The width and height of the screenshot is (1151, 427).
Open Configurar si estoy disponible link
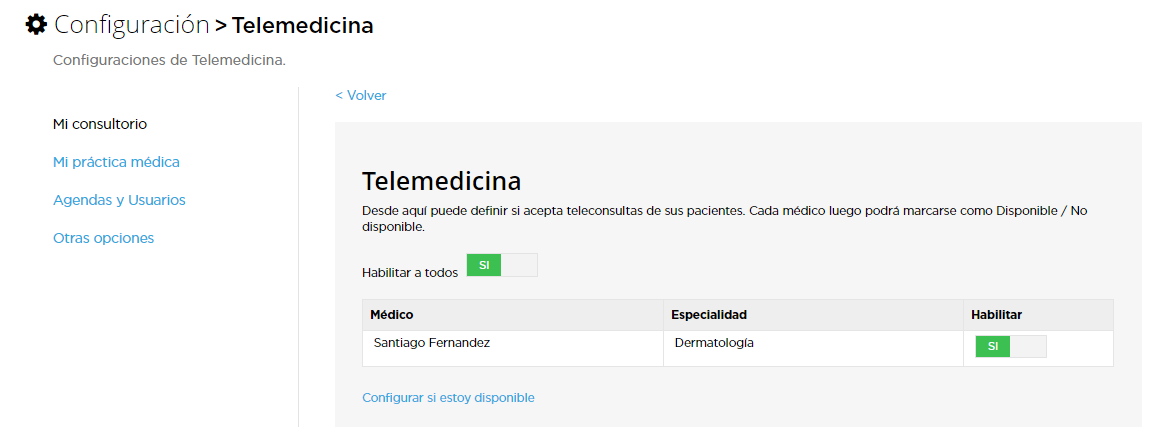tap(449, 398)
